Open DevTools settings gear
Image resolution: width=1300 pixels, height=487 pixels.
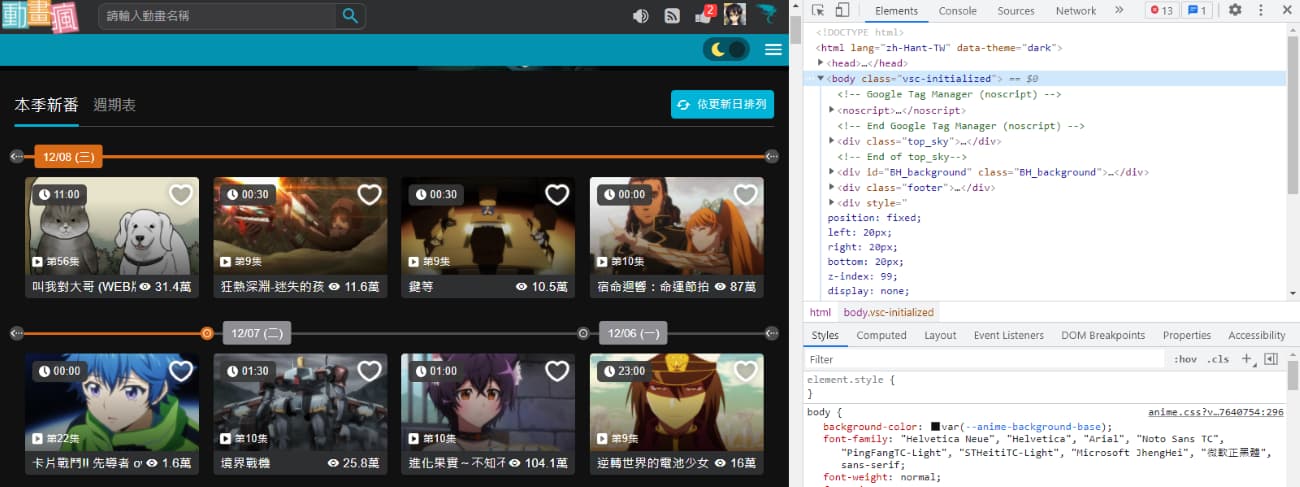tap(1235, 10)
